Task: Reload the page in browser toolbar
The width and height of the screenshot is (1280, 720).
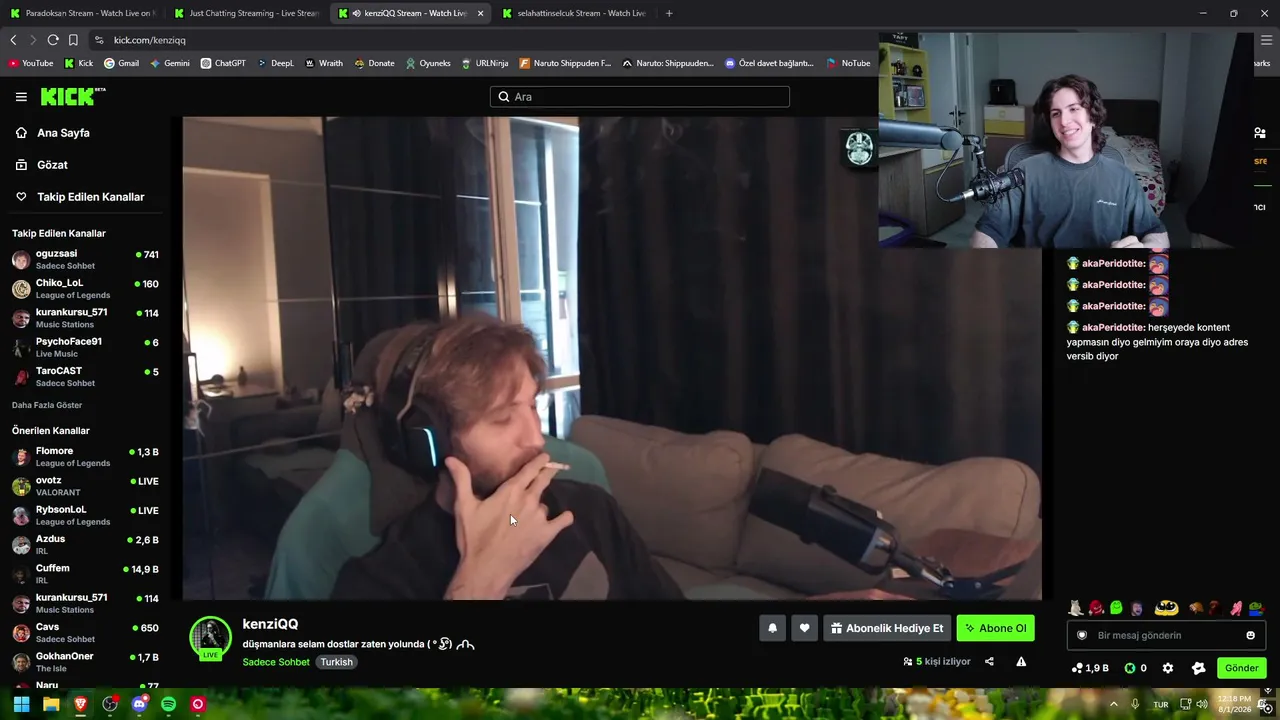Action: 53,40
